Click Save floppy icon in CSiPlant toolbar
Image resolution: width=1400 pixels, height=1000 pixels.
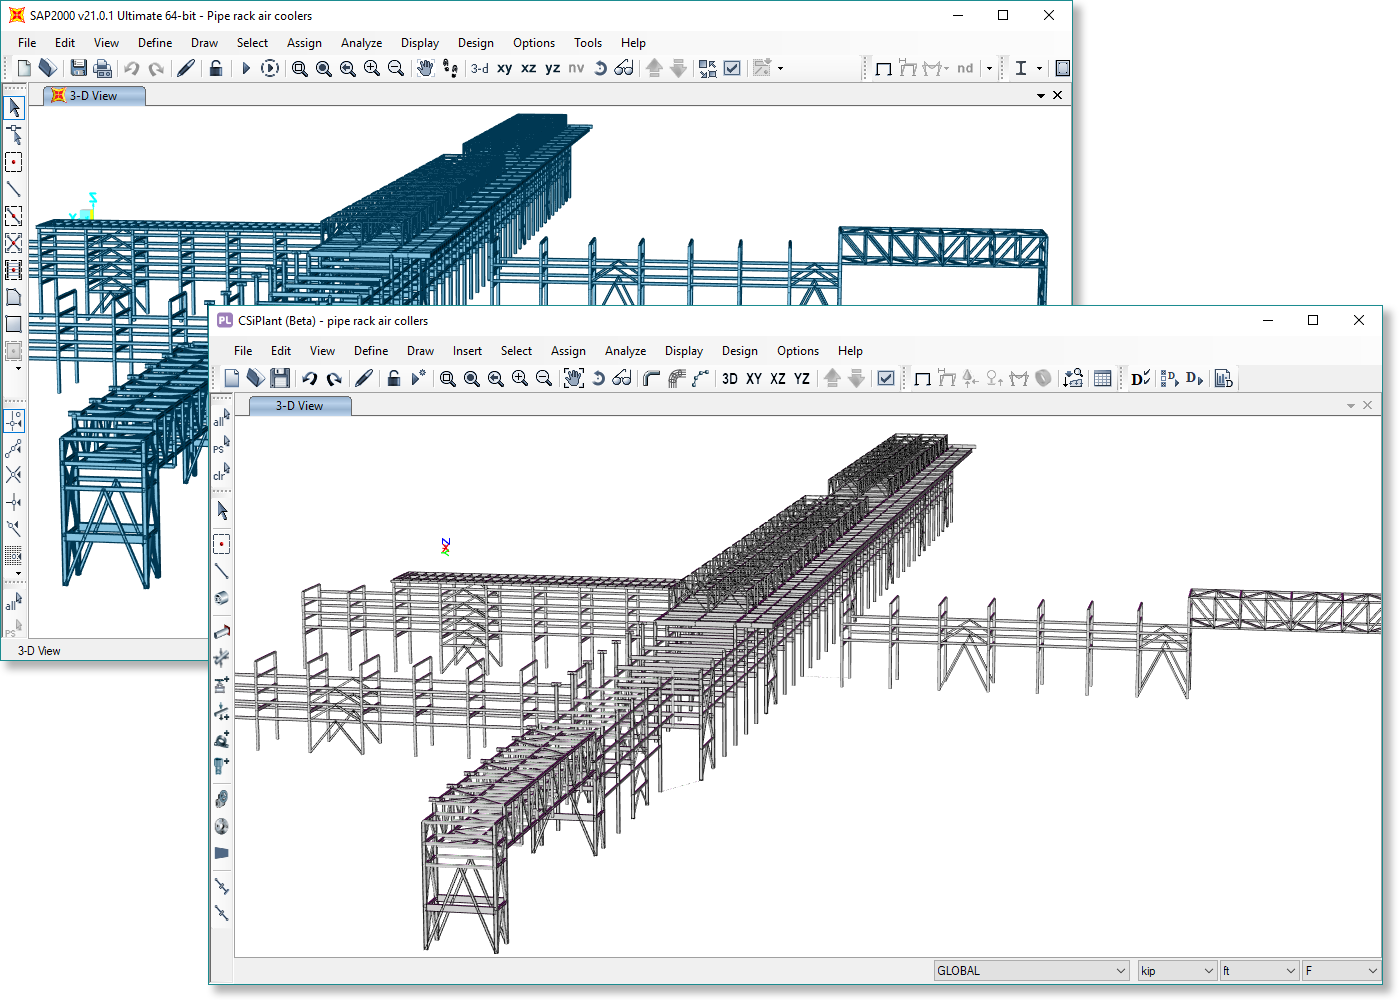pyautogui.click(x=280, y=378)
